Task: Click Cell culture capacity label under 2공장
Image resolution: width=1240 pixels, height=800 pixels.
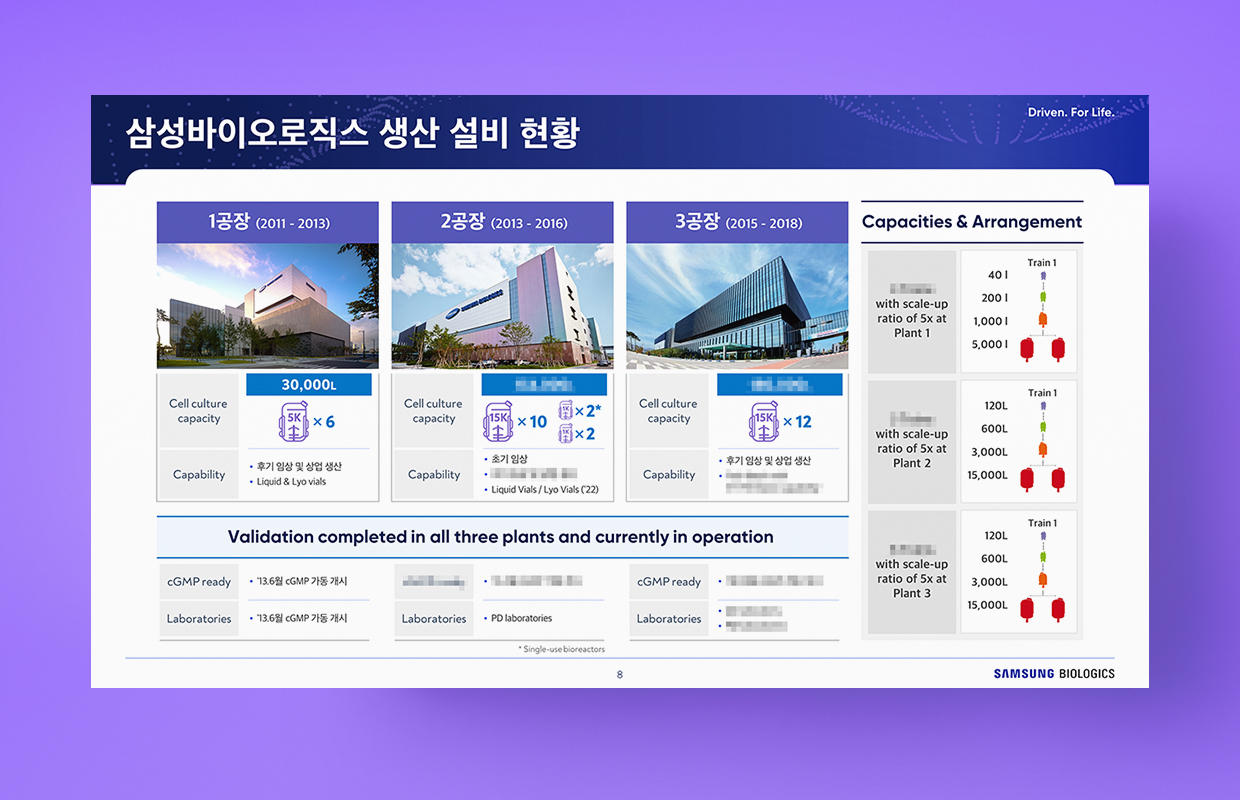Action: (434, 411)
